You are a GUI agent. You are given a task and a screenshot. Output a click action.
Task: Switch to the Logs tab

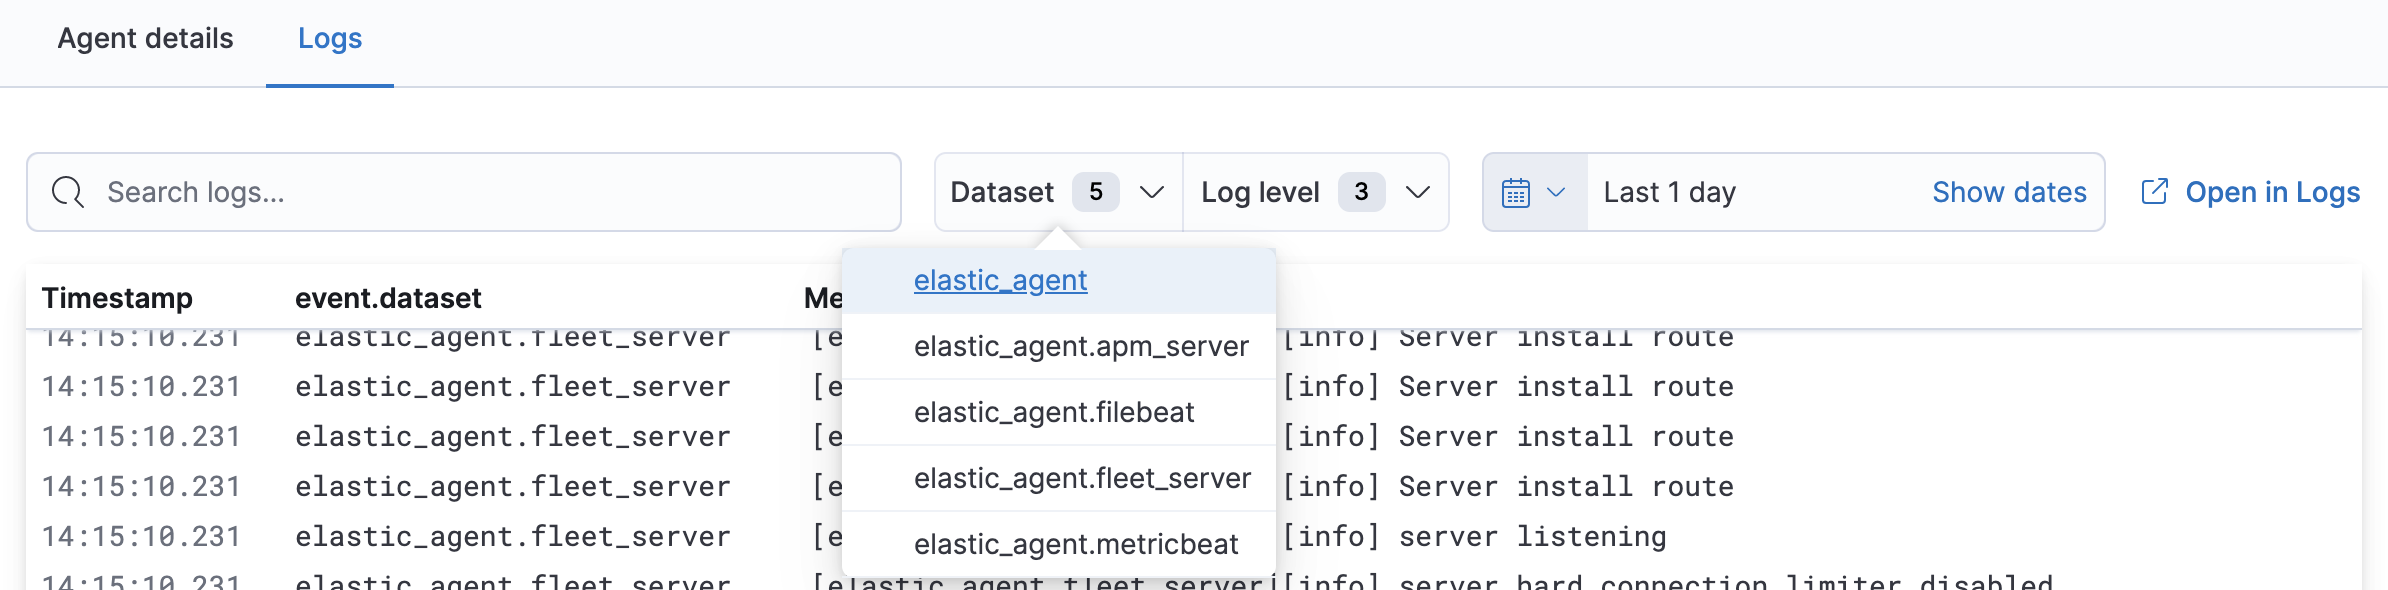point(330,39)
